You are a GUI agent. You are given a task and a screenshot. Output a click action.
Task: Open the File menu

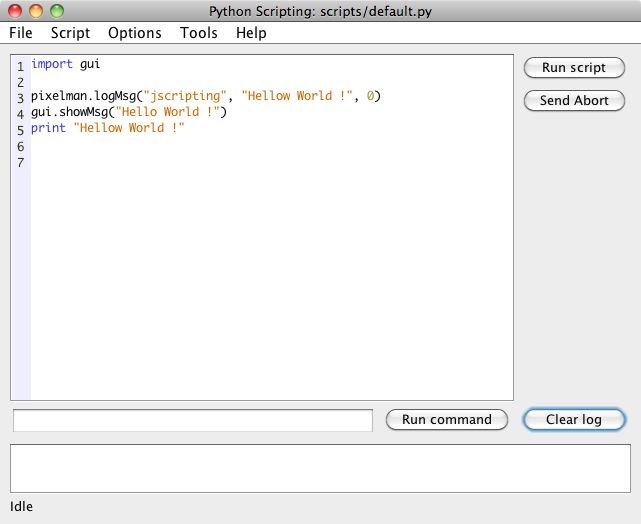(x=20, y=33)
